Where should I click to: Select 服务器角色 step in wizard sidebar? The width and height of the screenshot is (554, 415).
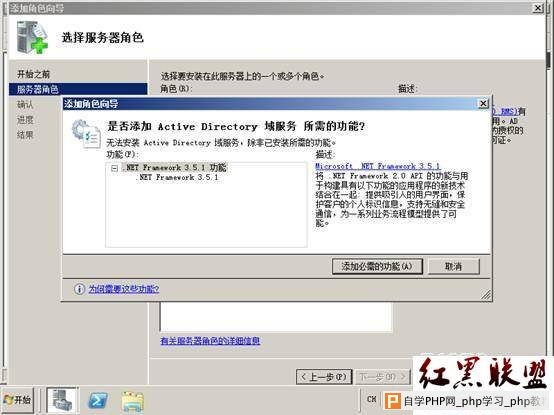click(78, 89)
